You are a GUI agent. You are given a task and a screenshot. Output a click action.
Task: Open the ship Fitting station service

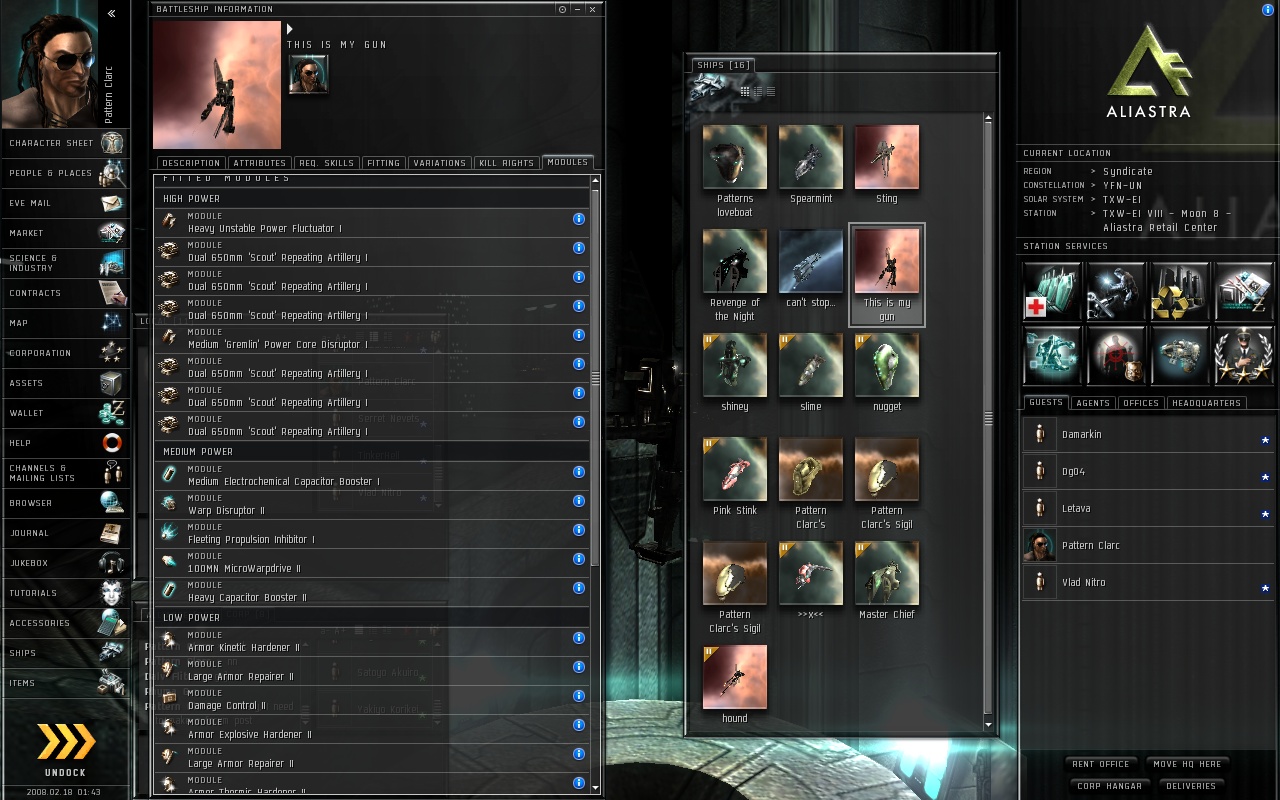click(1180, 355)
